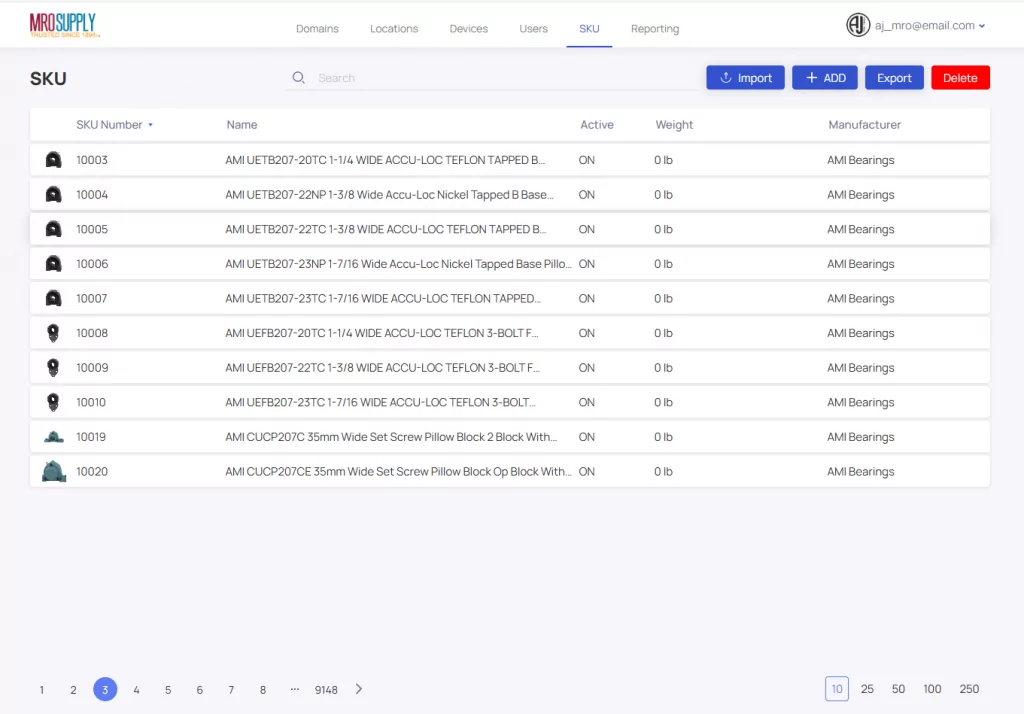
Task: Open SKU number 10007
Action: (92, 299)
